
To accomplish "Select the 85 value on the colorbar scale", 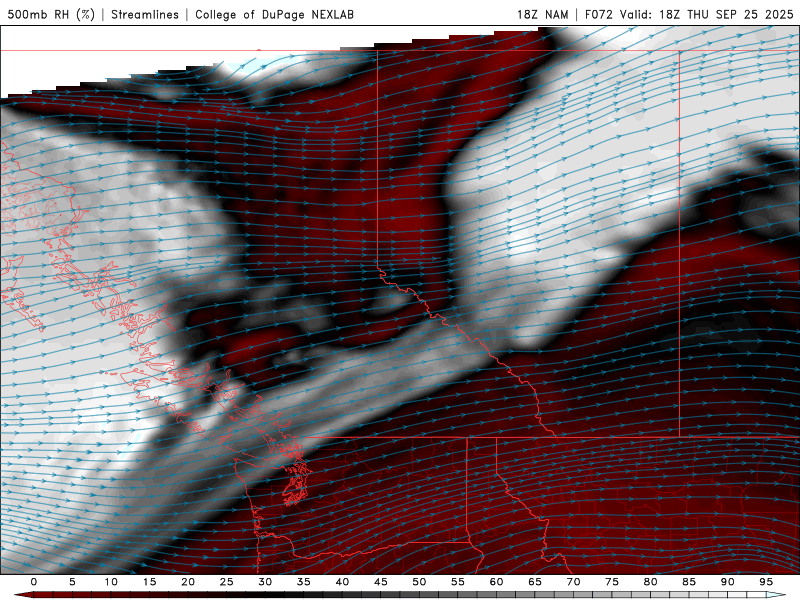I will tap(689, 582).
